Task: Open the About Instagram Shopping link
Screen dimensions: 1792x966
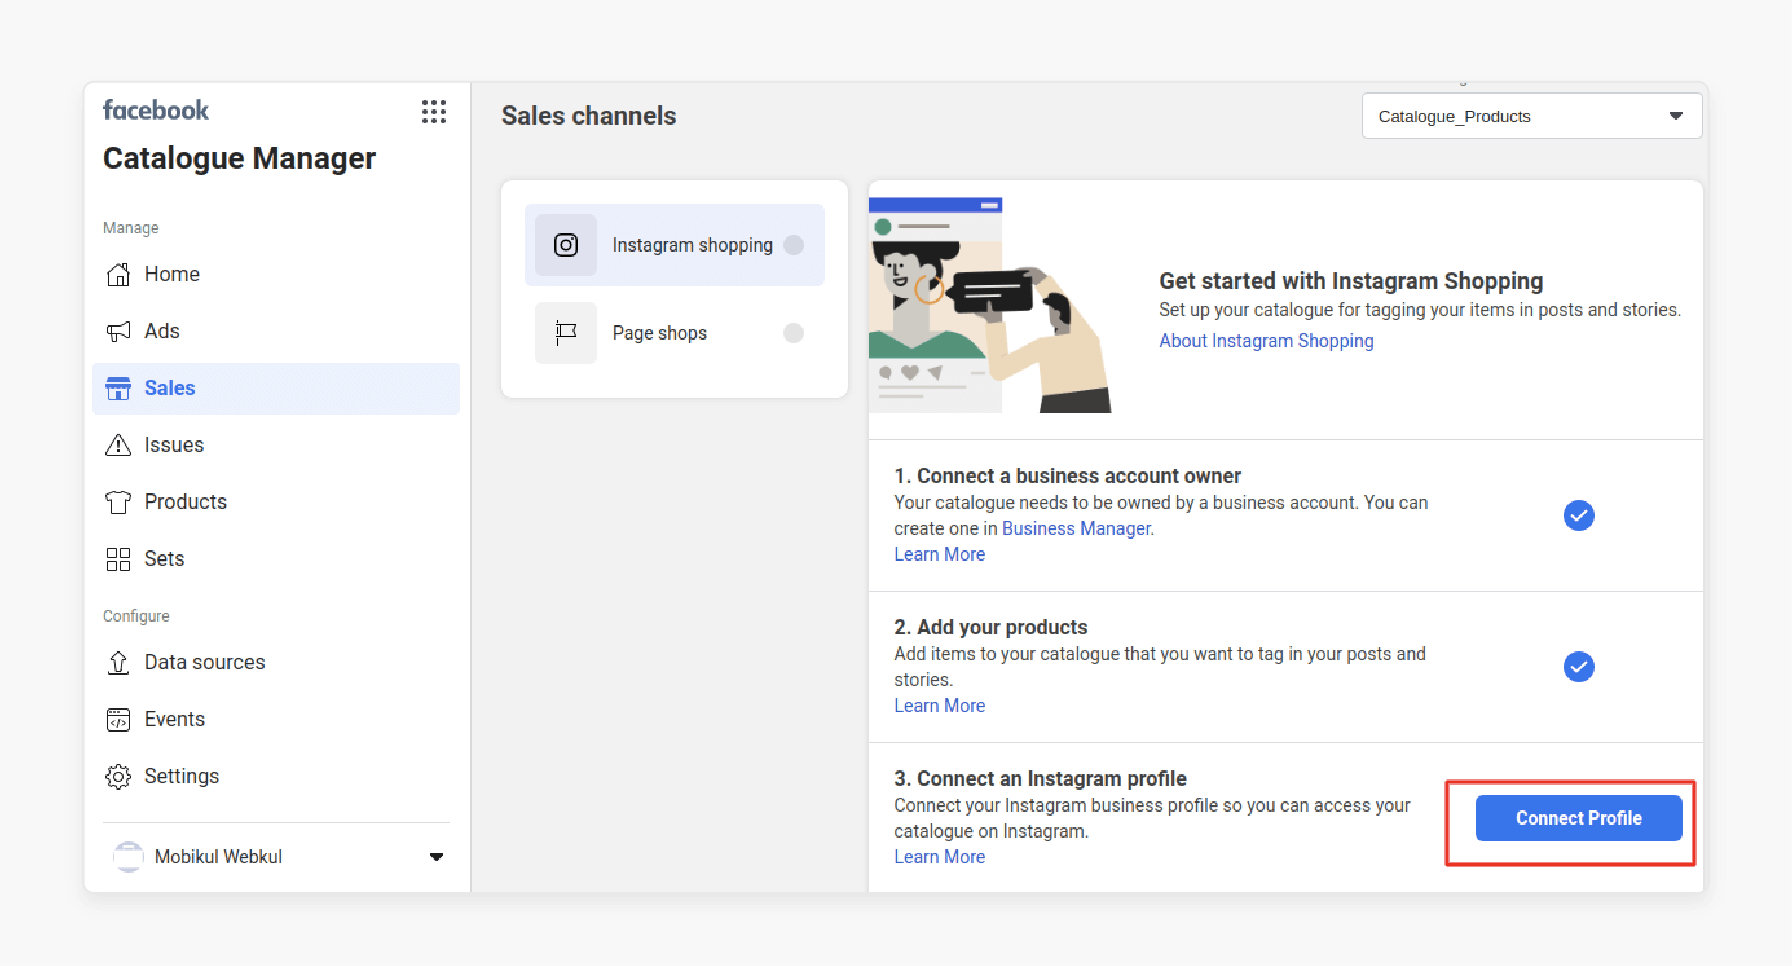Action: pos(1266,341)
